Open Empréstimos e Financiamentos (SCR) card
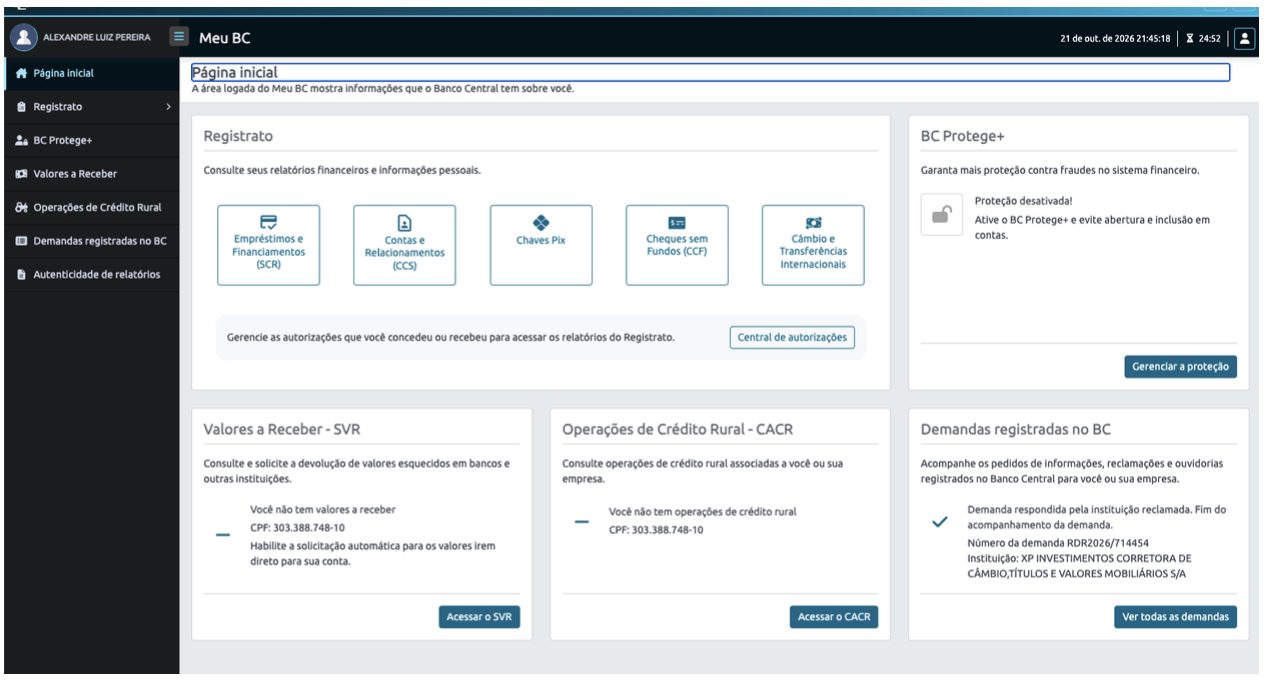 click(268, 245)
